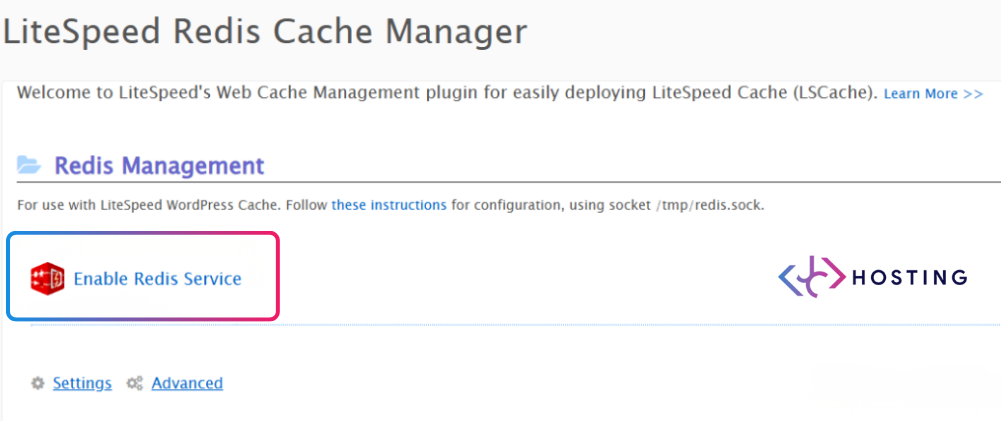Click the horizontal rule under Redis Management
The width and height of the screenshot is (1001, 421).
[600, 183]
